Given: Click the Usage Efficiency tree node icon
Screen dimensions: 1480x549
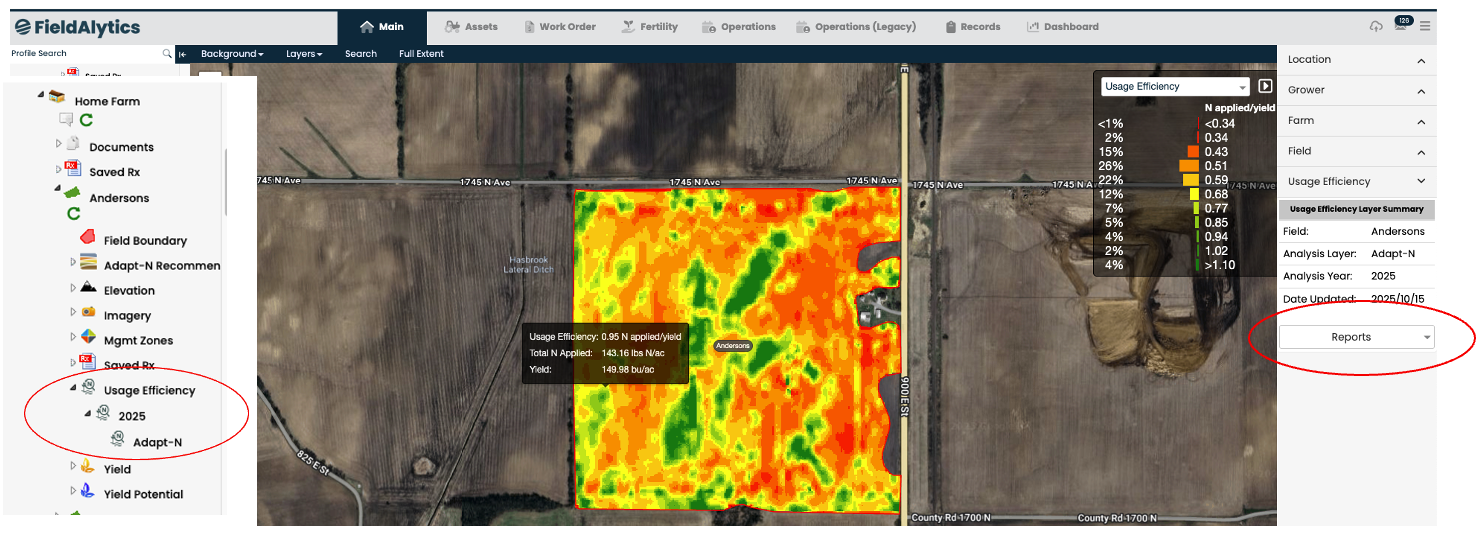Looking at the screenshot, I should click(x=88, y=388).
